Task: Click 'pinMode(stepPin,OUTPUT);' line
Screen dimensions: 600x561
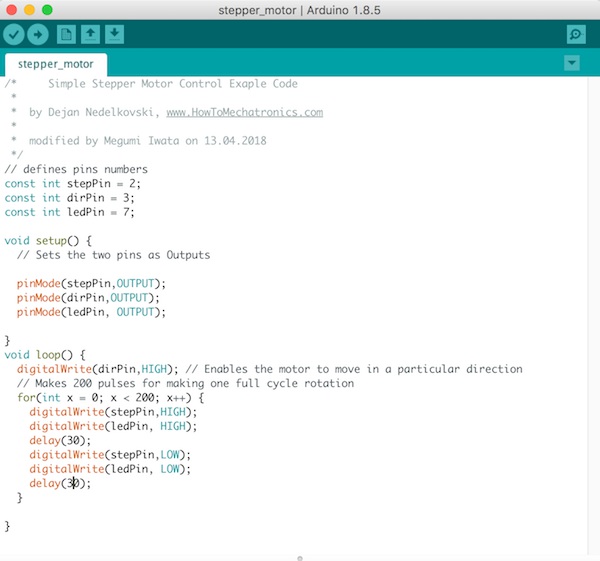Action: [91, 284]
